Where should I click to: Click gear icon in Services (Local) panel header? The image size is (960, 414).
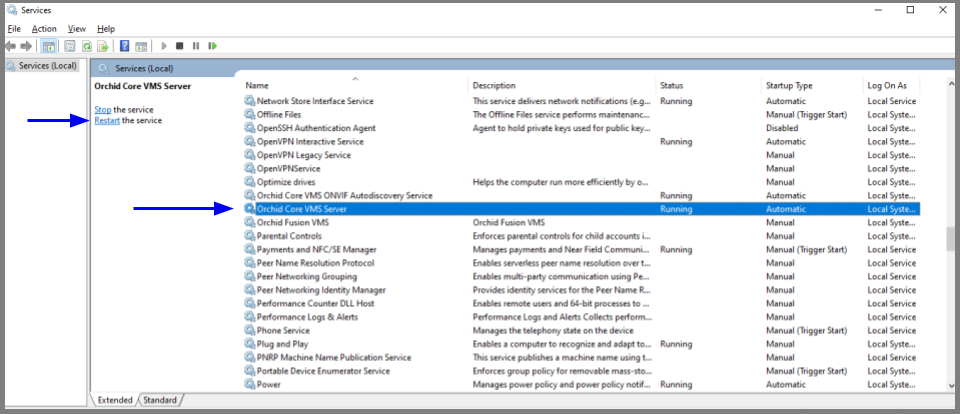[x=103, y=69]
